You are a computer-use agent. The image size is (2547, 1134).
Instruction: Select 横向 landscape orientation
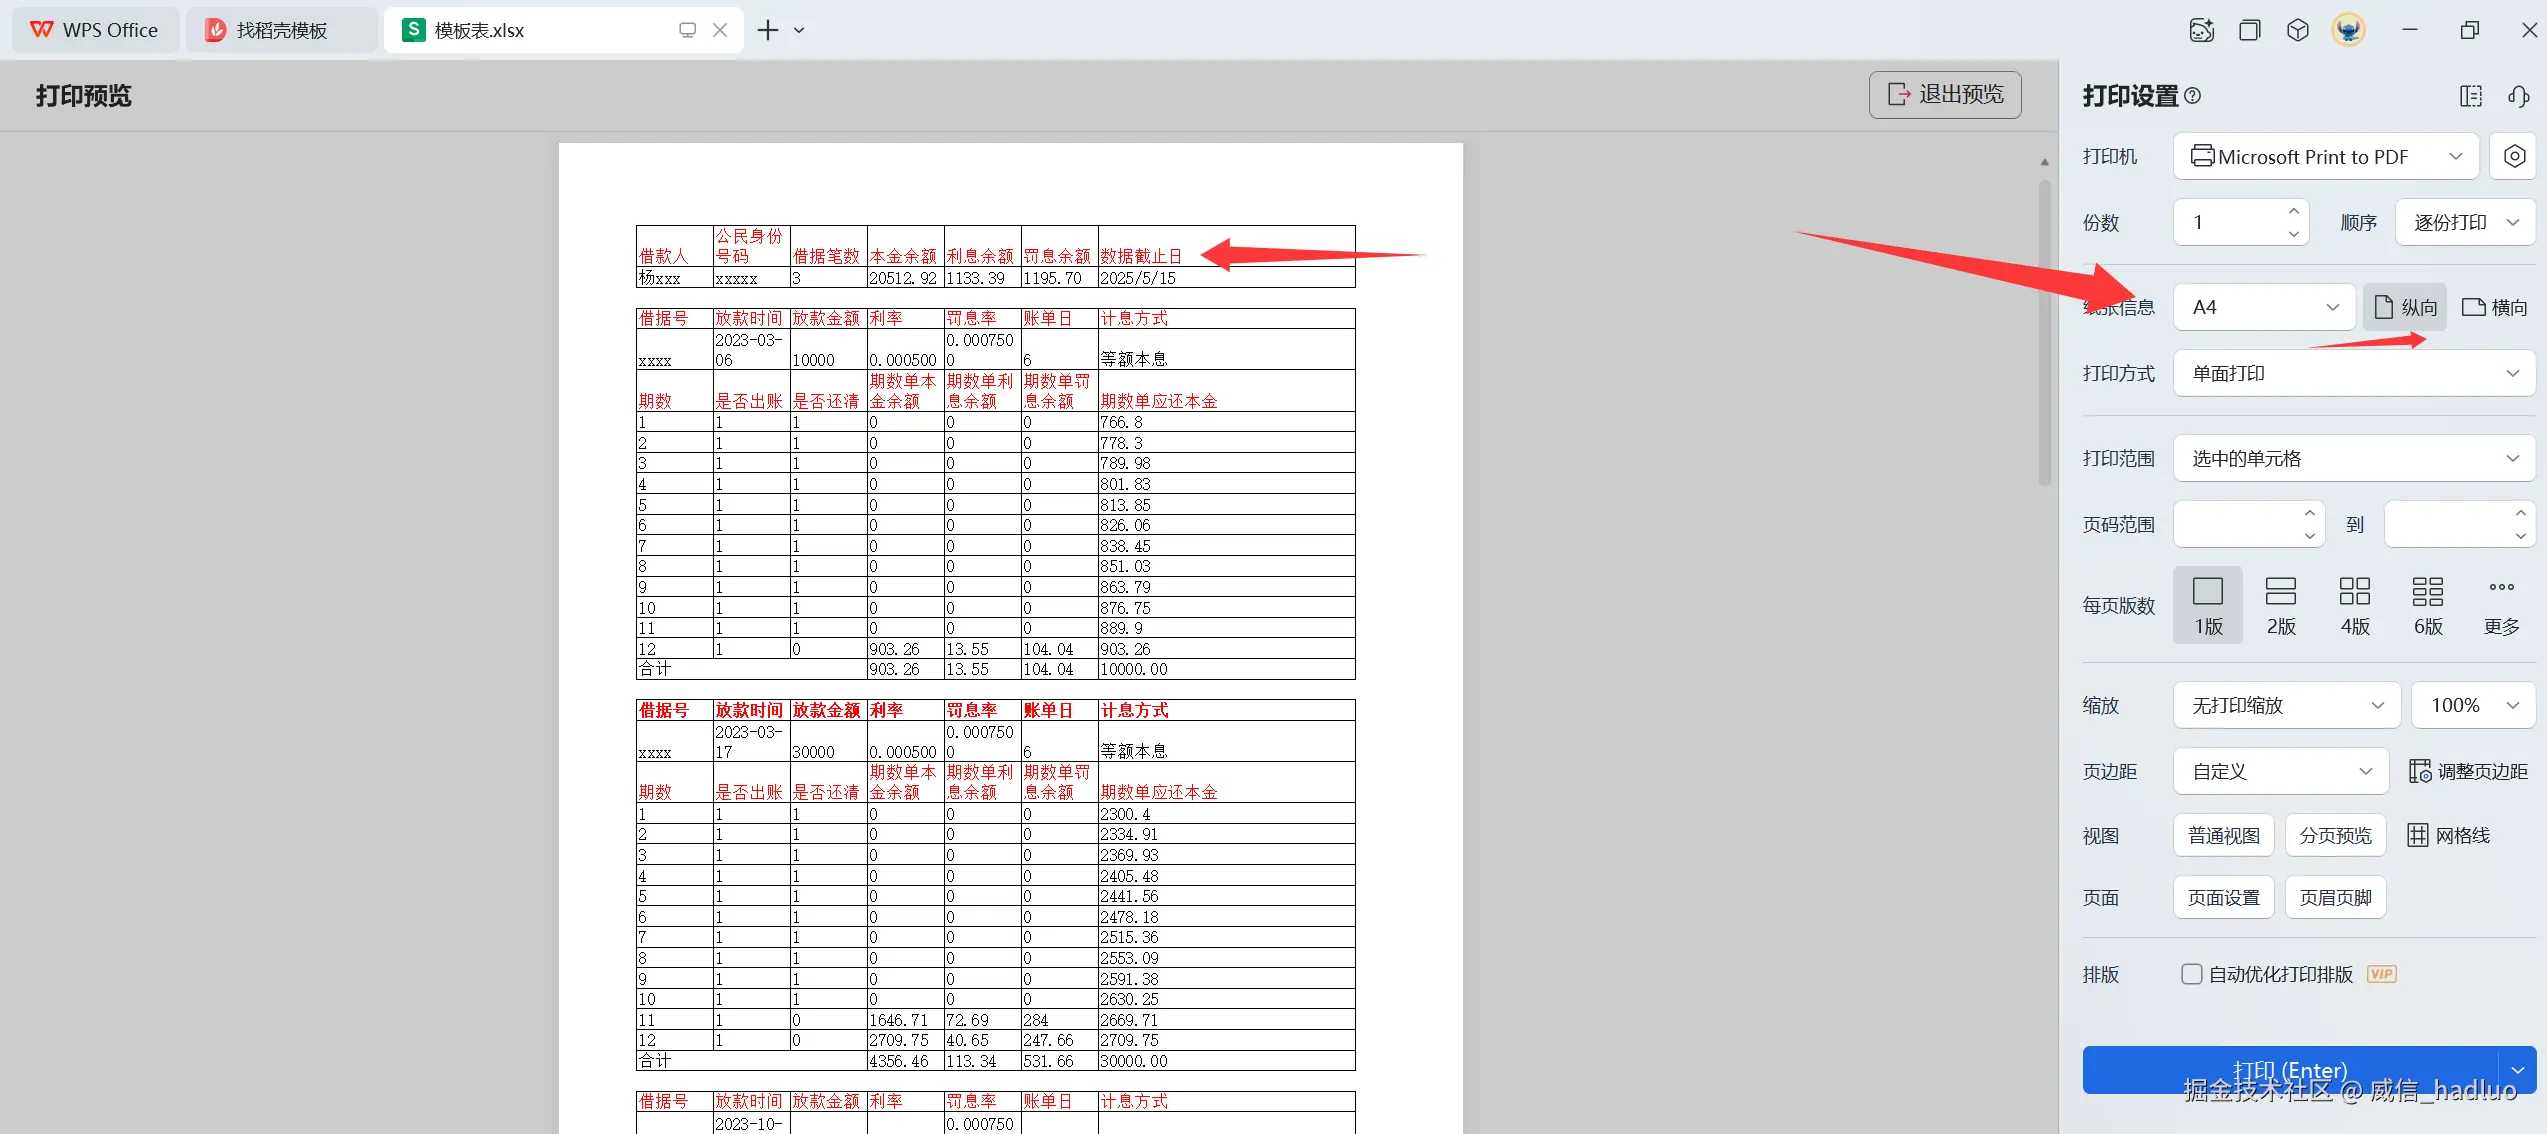click(2495, 307)
